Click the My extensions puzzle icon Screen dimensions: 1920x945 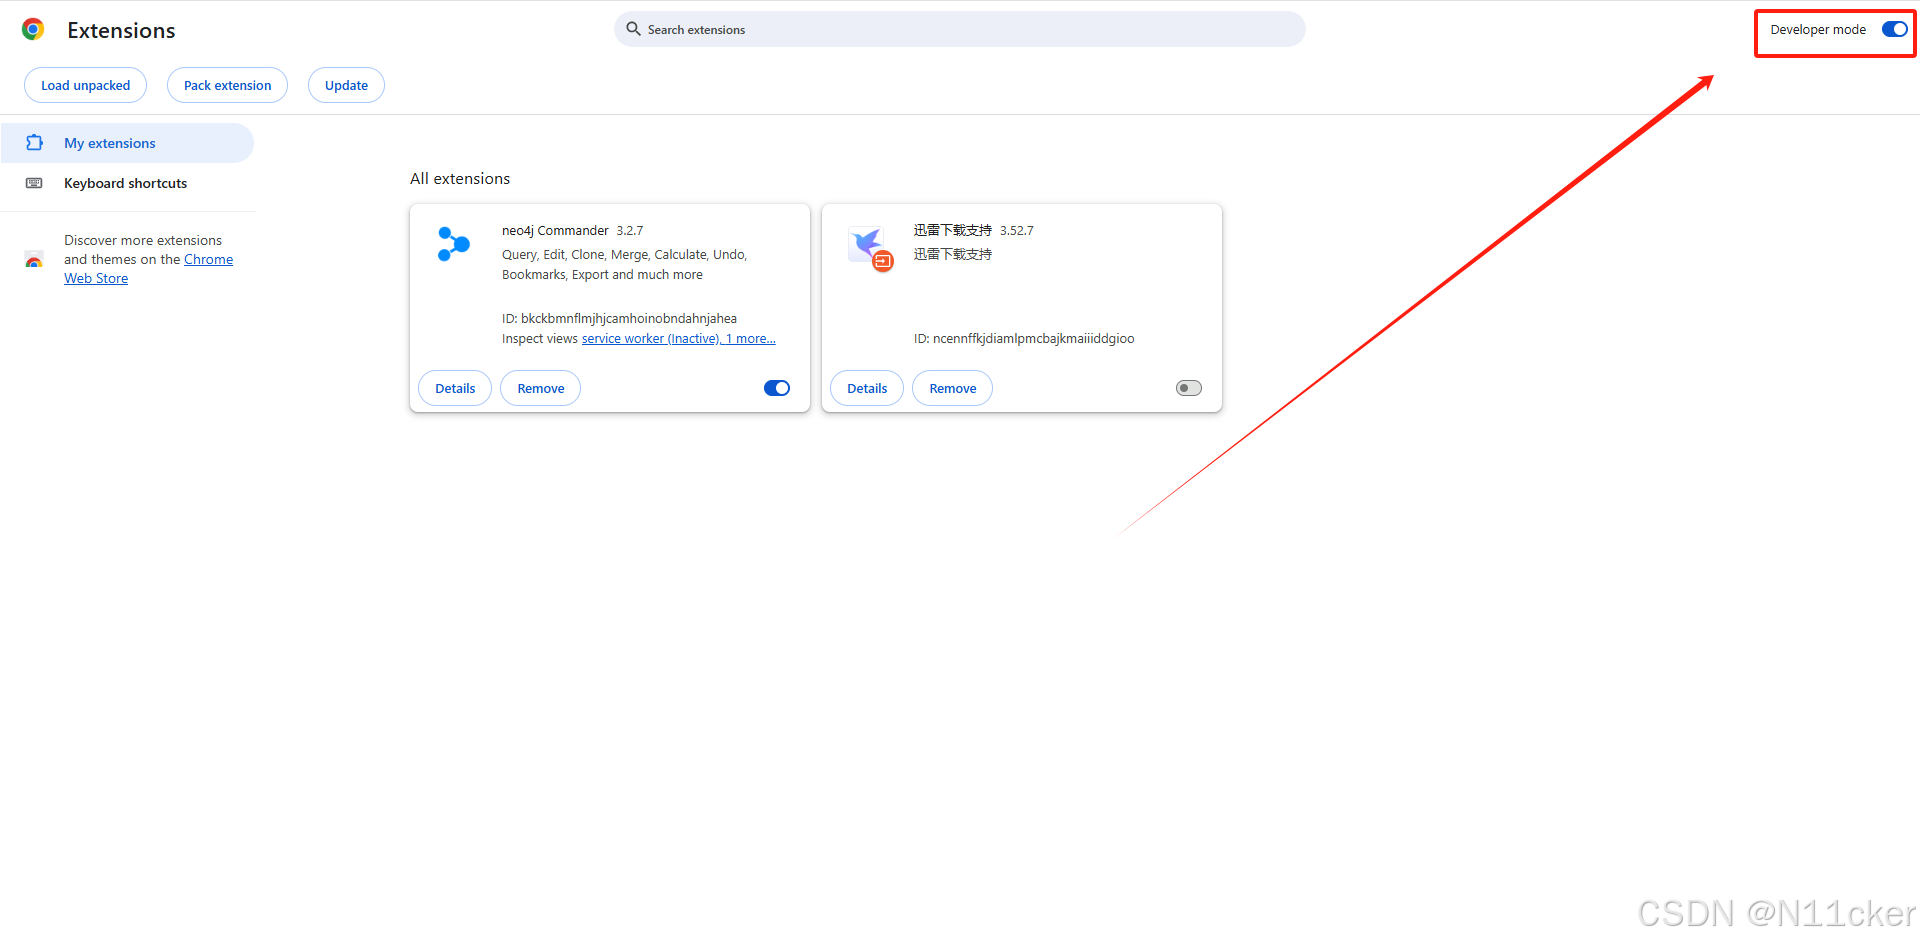pyautogui.click(x=34, y=143)
